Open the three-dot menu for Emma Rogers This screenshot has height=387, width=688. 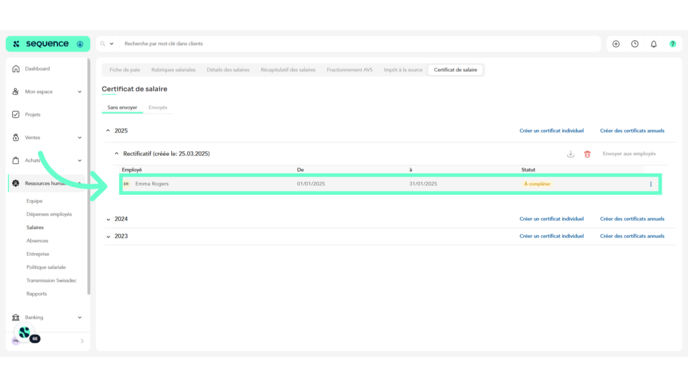pos(651,184)
